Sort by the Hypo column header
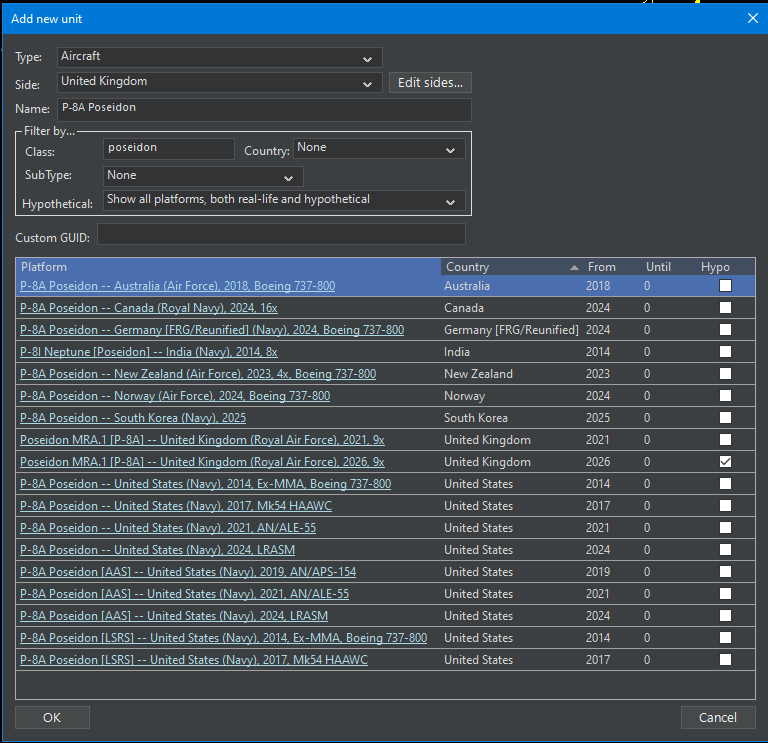This screenshot has height=743, width=768. coord(715,267)
